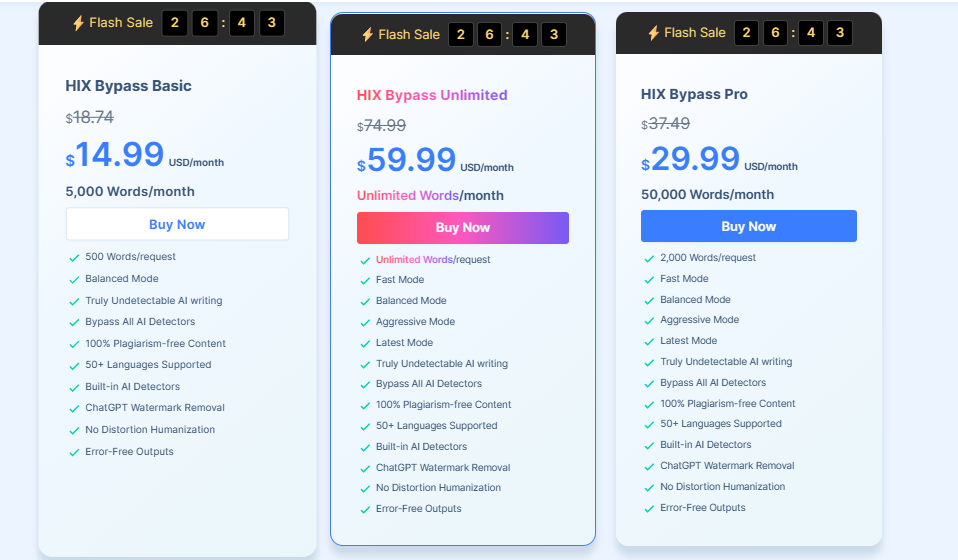The width and height of the screenshot is (958, 560).
Task: Click the lightning bolt icon on Pro plan
Action: (653, 33)
